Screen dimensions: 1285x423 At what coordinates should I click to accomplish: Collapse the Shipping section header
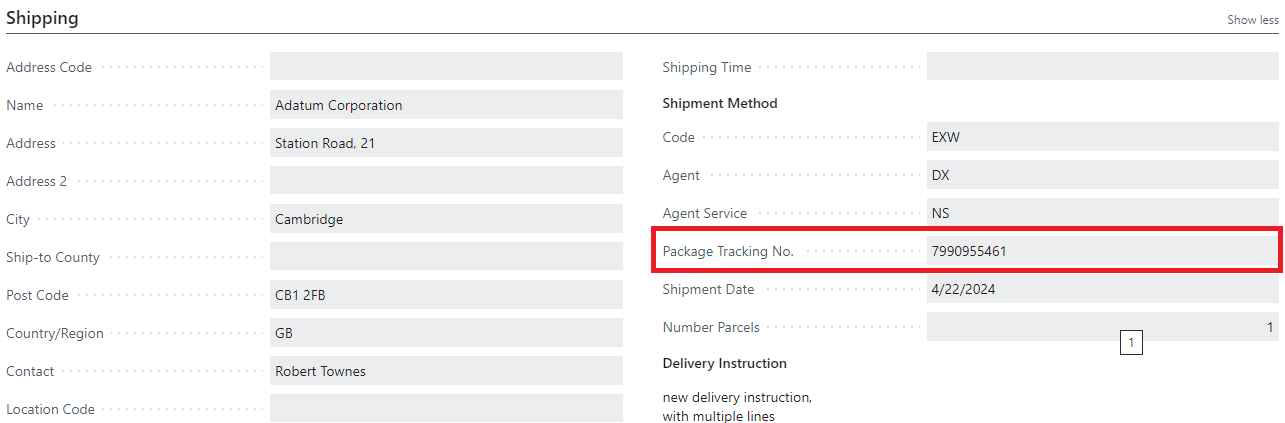[42, 18]
